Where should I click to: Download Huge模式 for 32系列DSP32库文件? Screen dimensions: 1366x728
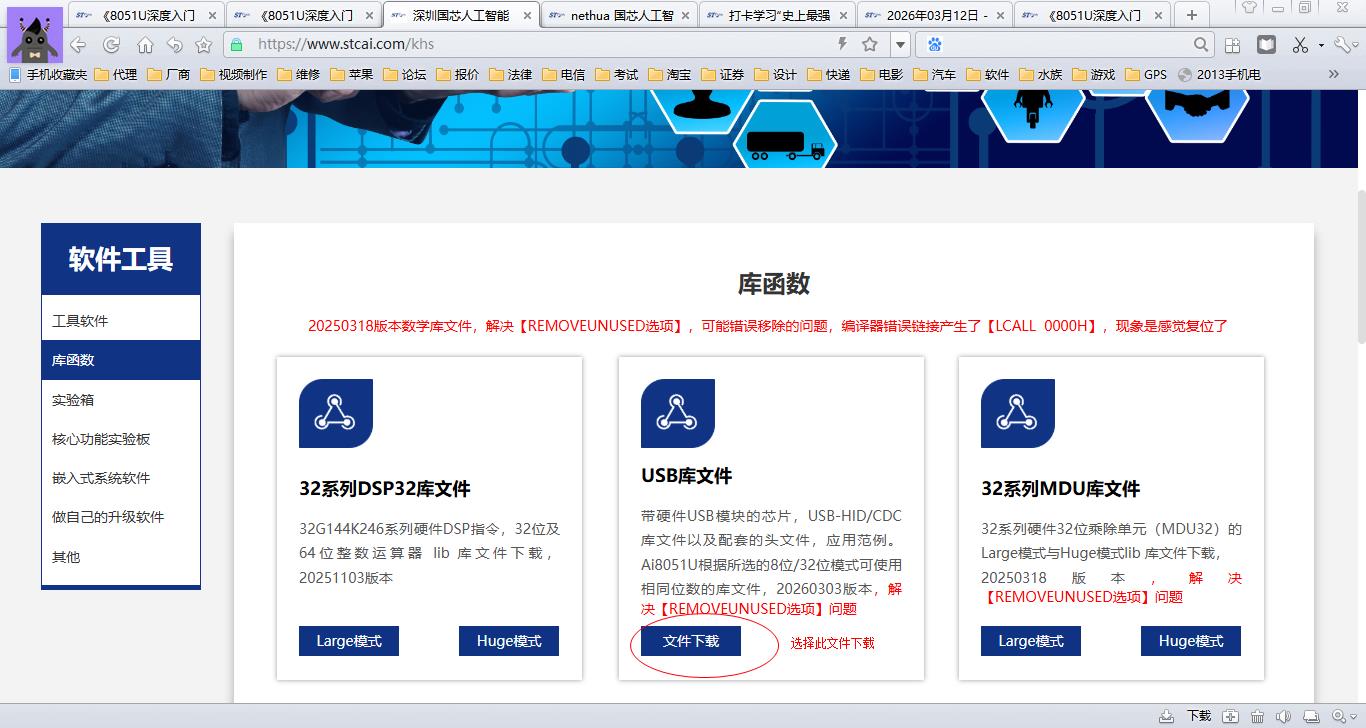[x=509, y=641]
